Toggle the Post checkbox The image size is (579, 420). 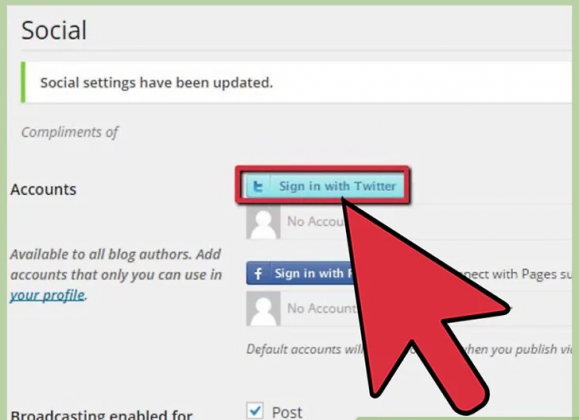pos(255,410)
